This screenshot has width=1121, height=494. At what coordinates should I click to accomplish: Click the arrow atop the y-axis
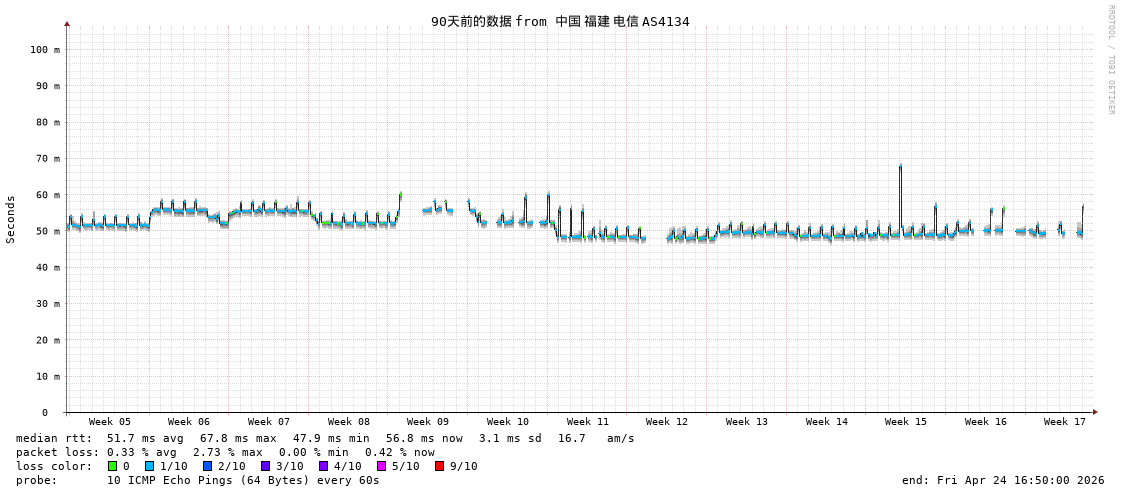(x=67, y=23)
